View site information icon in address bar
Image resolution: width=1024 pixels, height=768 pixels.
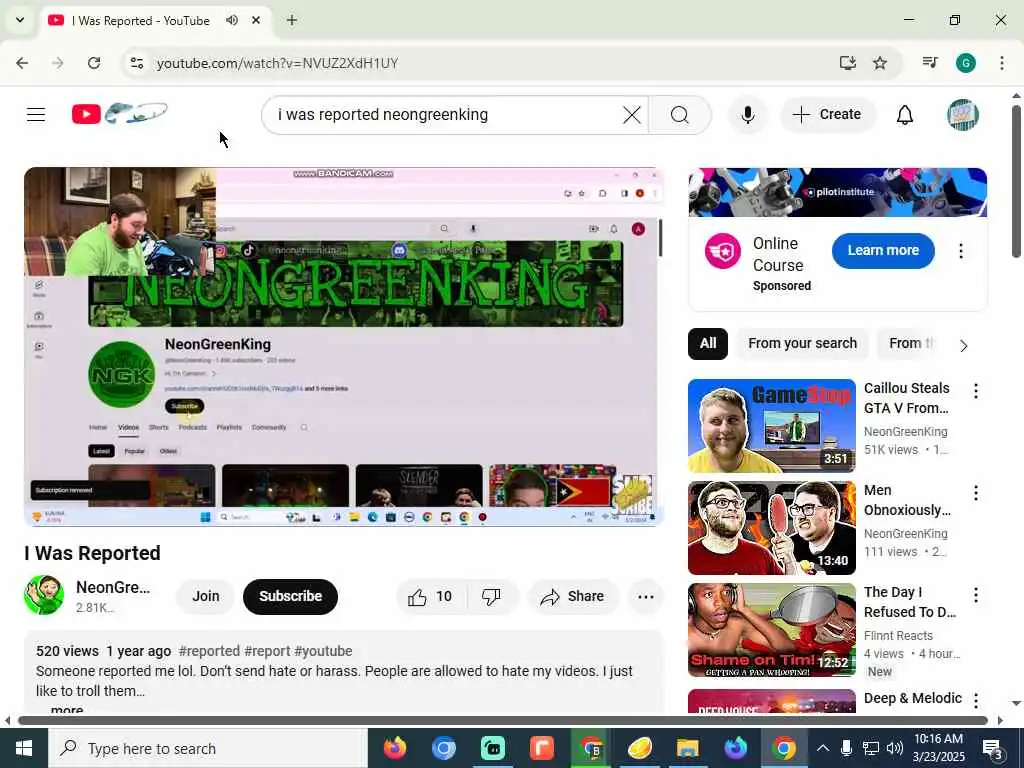(x=136, y=63)
